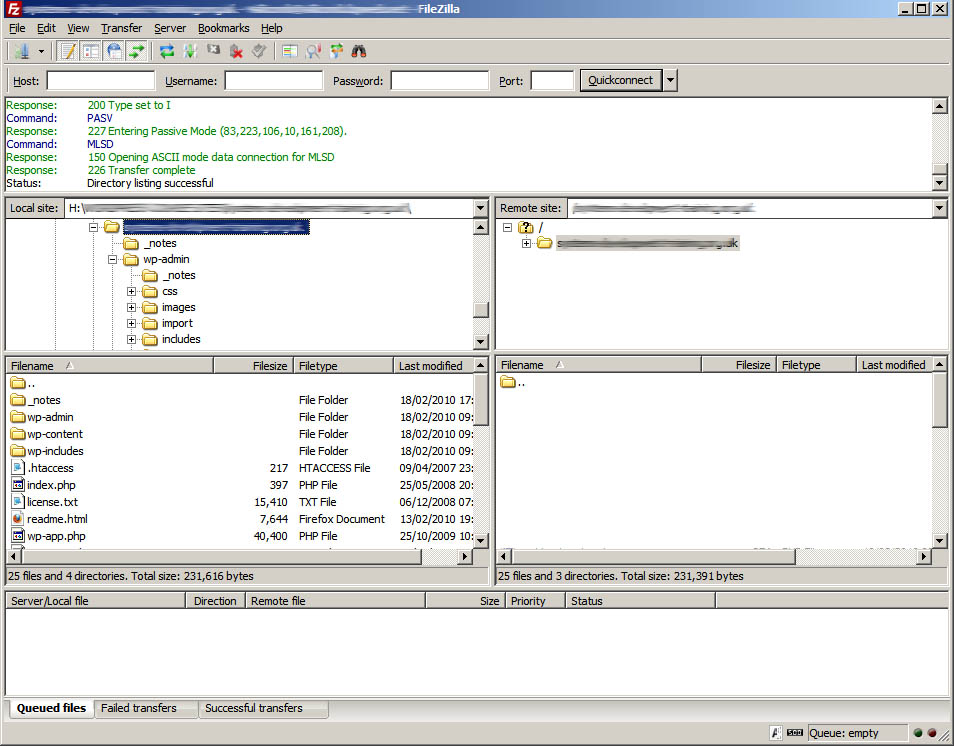Click the green activity indicator light
954x746 pixels.
click(918, 733)
